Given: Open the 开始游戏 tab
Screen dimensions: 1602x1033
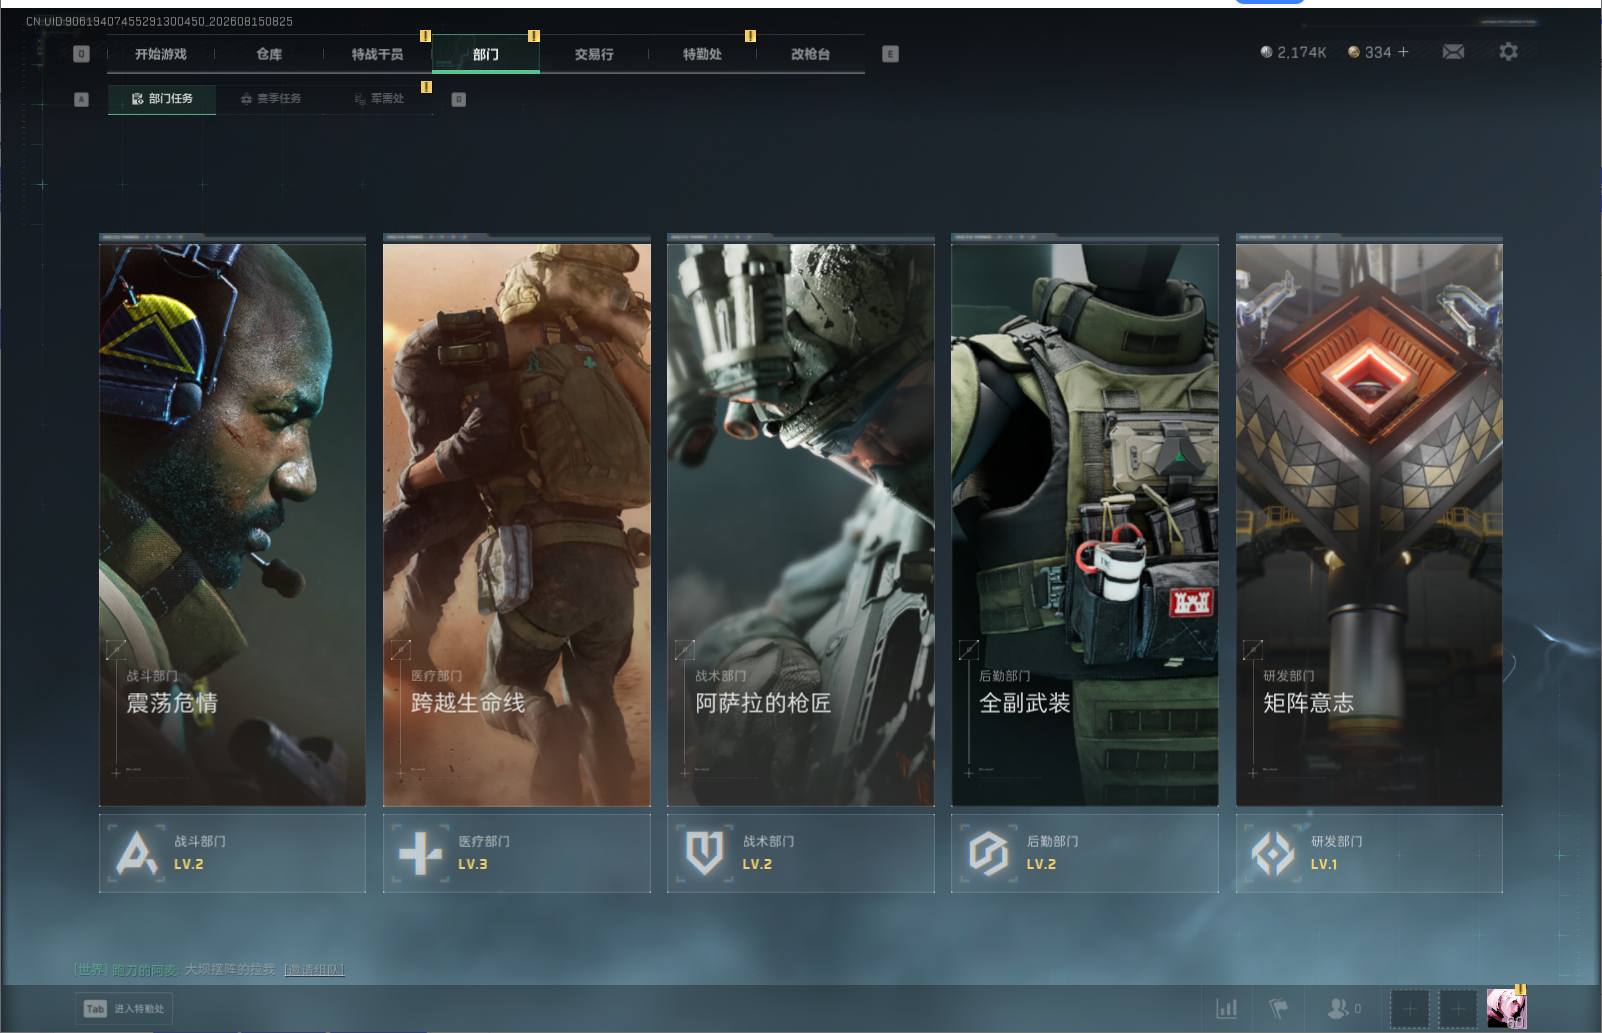Looking at the screenshot, I should coord(161,54).
